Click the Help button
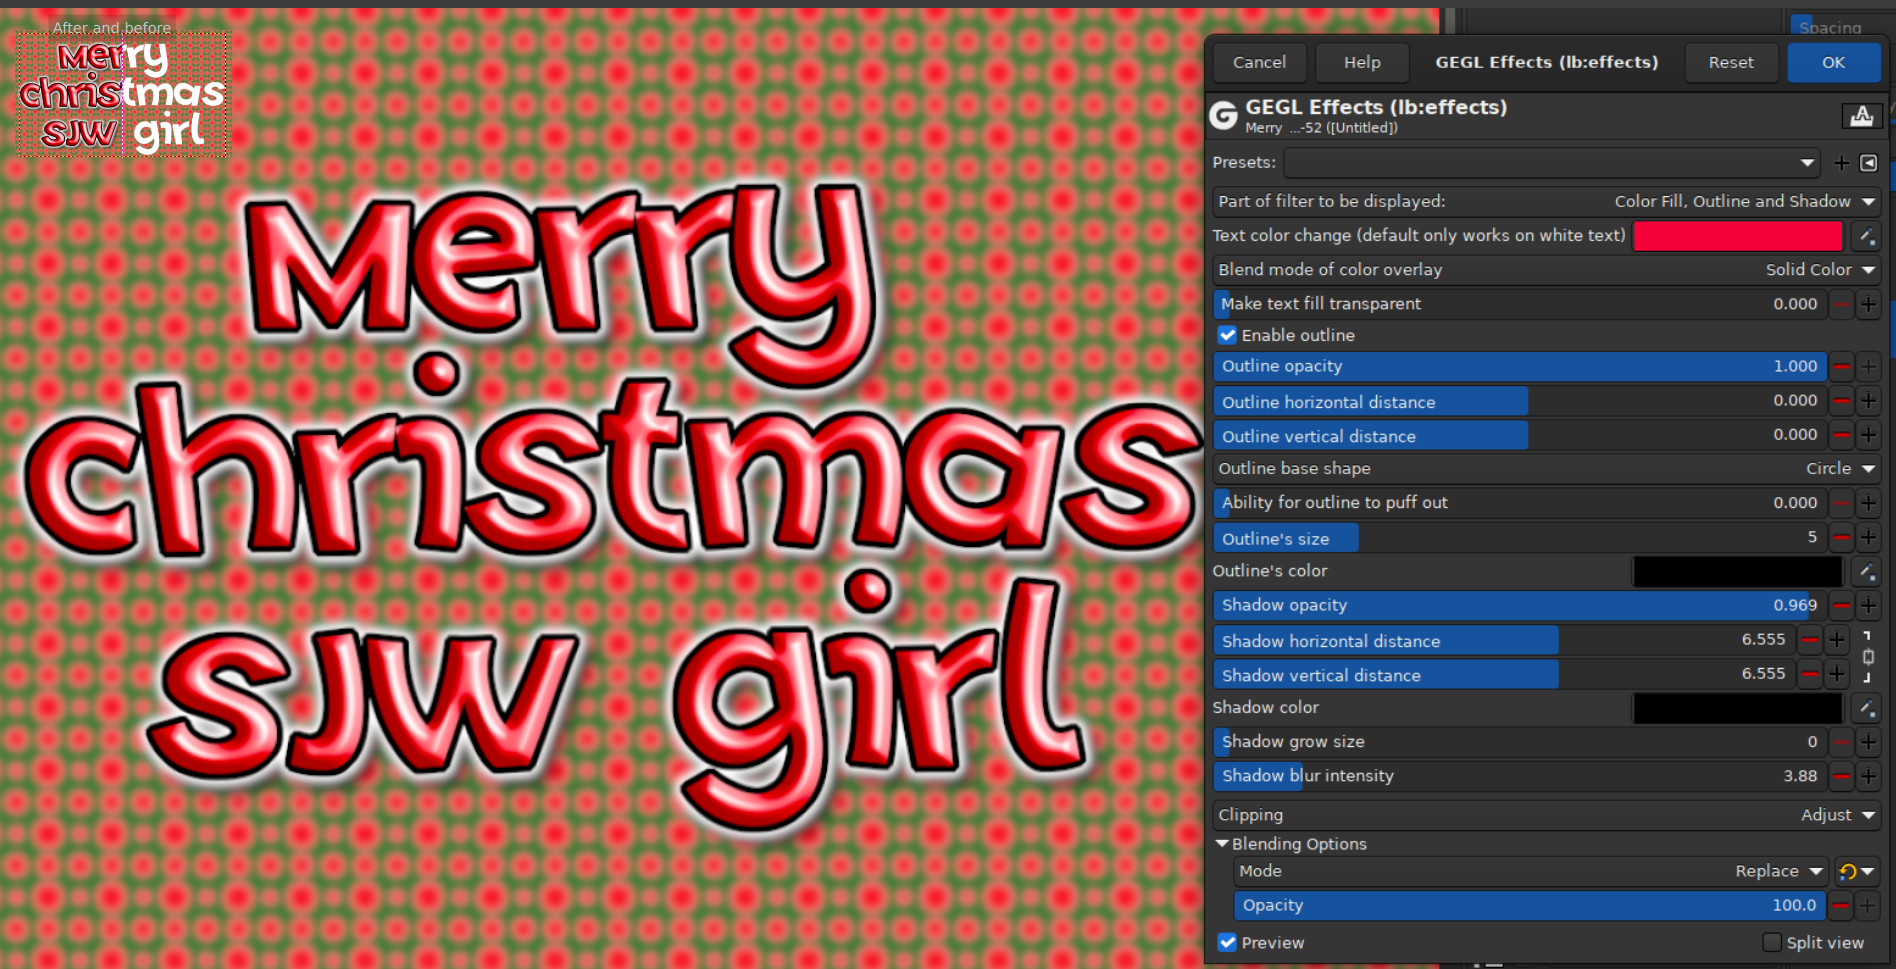The height and width of the screenshot is (969, 1896). (1362, 62)
